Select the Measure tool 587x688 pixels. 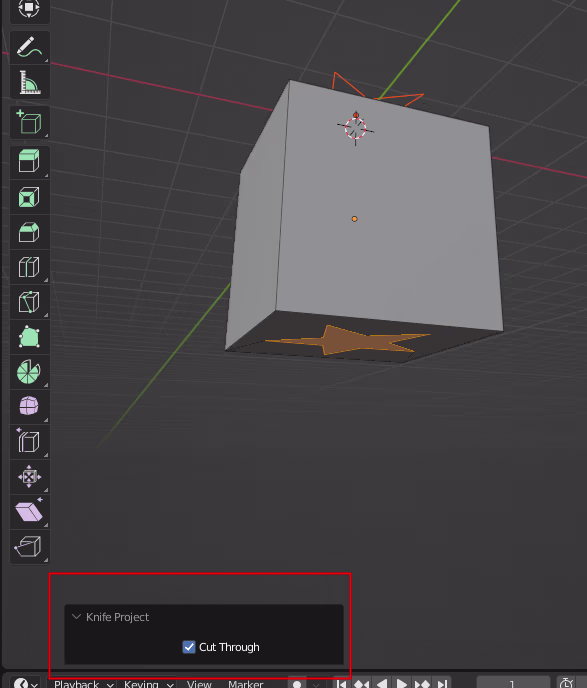(x=29, y=82)
